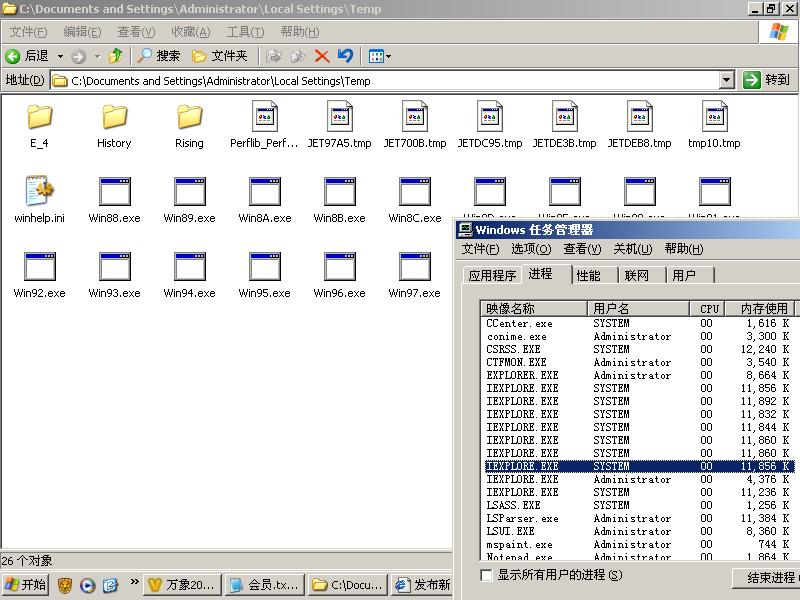Open the 工具(T) menu in Explorer
This screenshot has height=600, width=800.
245,32
